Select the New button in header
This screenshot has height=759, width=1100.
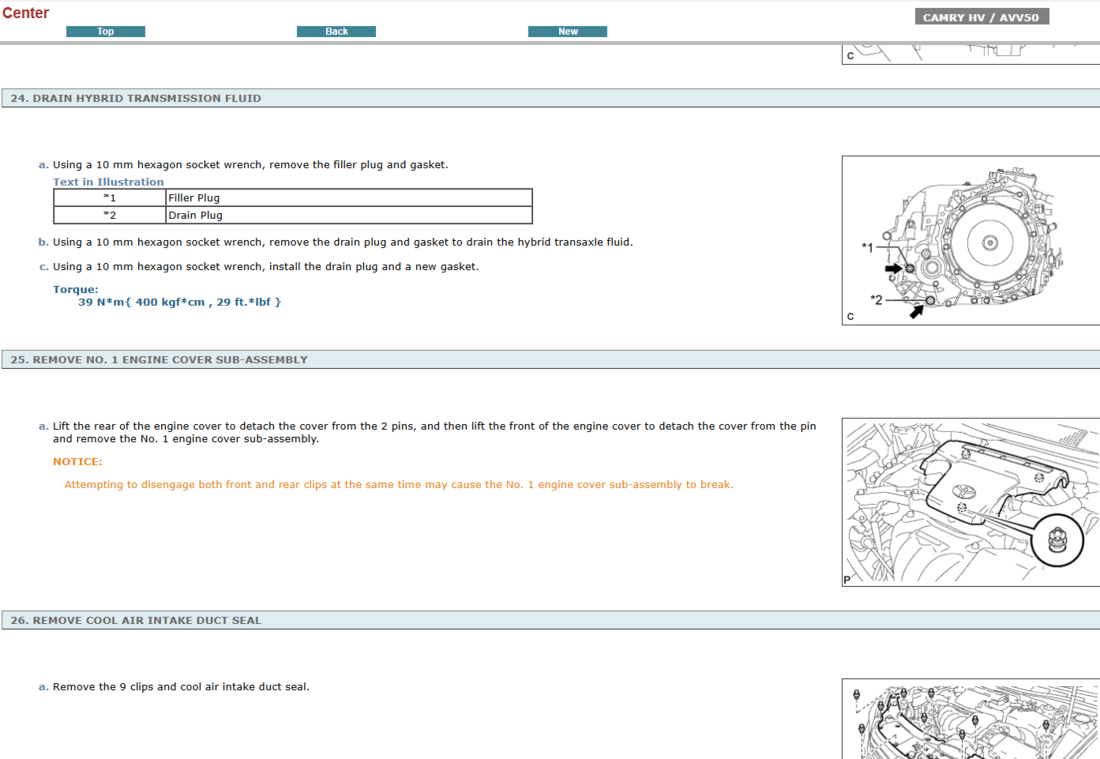pyautogui.click(x=567, y=32)
